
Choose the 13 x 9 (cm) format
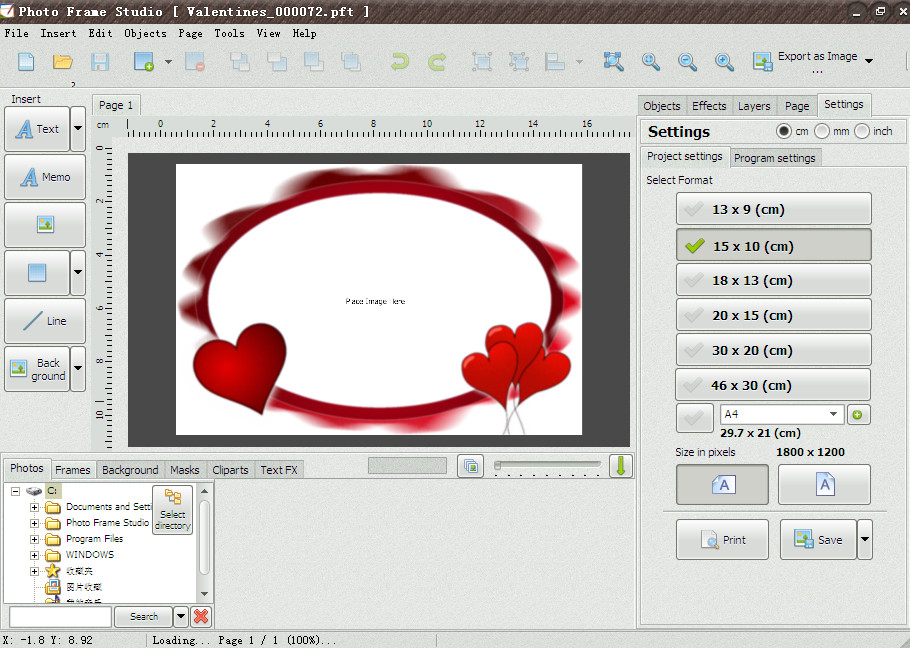(773, 209)
